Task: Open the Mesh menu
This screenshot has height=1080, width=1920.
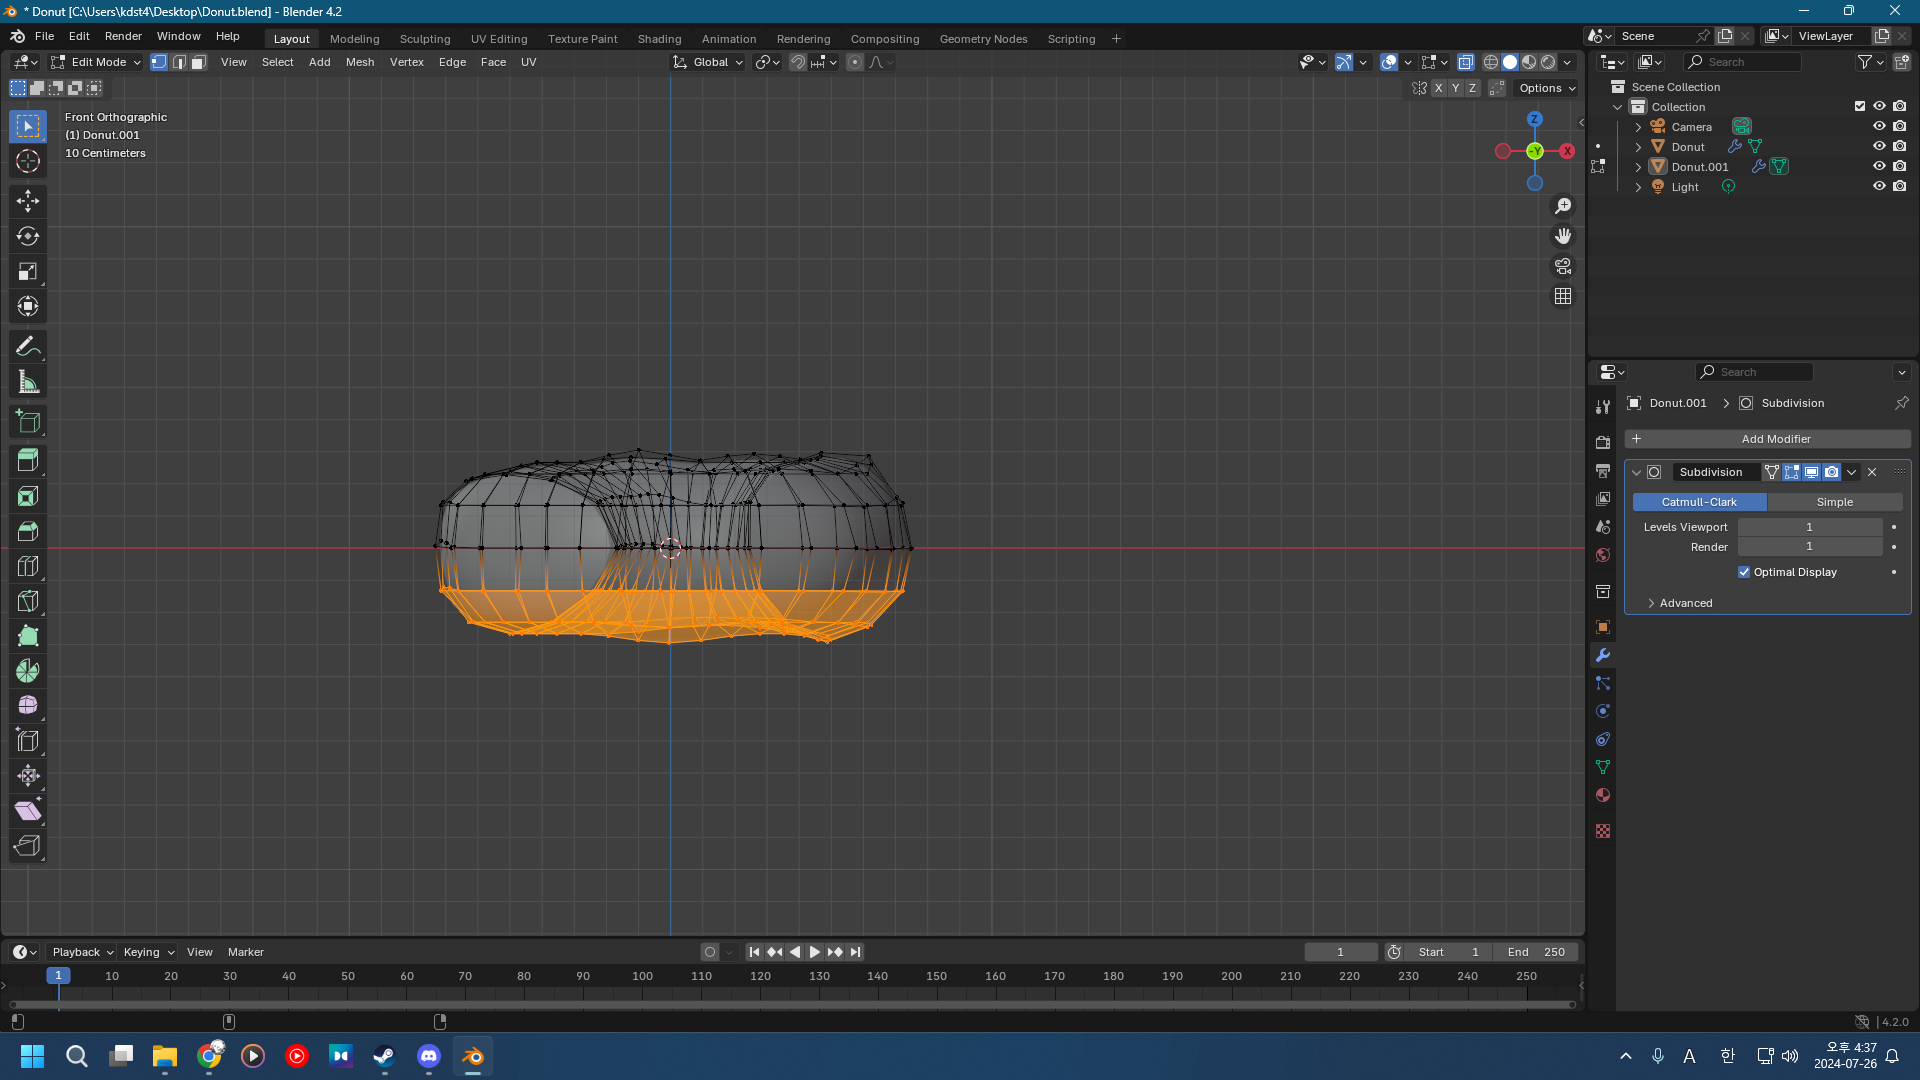Action: [359, 62]
